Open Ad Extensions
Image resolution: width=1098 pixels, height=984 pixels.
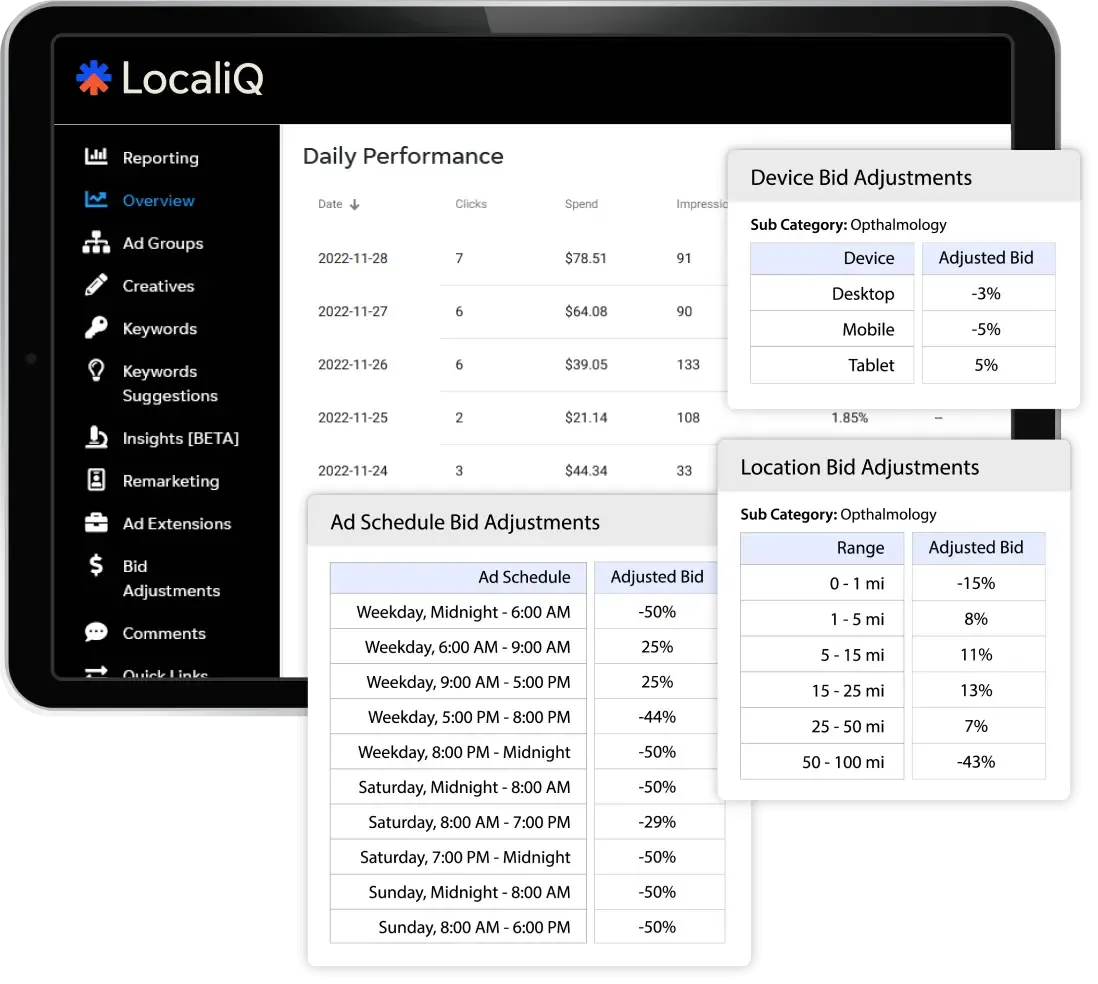pyautogui.click(x=176, y=524)
